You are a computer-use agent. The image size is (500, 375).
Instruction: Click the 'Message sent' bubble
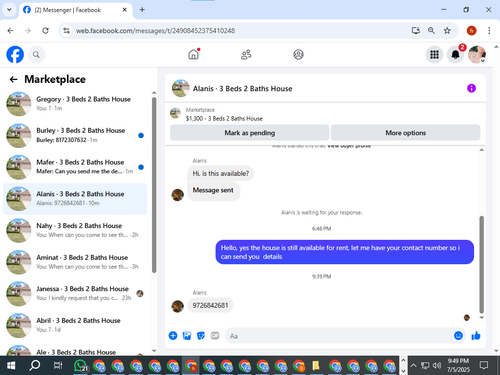pyautogui.click(x=213, y=190)
